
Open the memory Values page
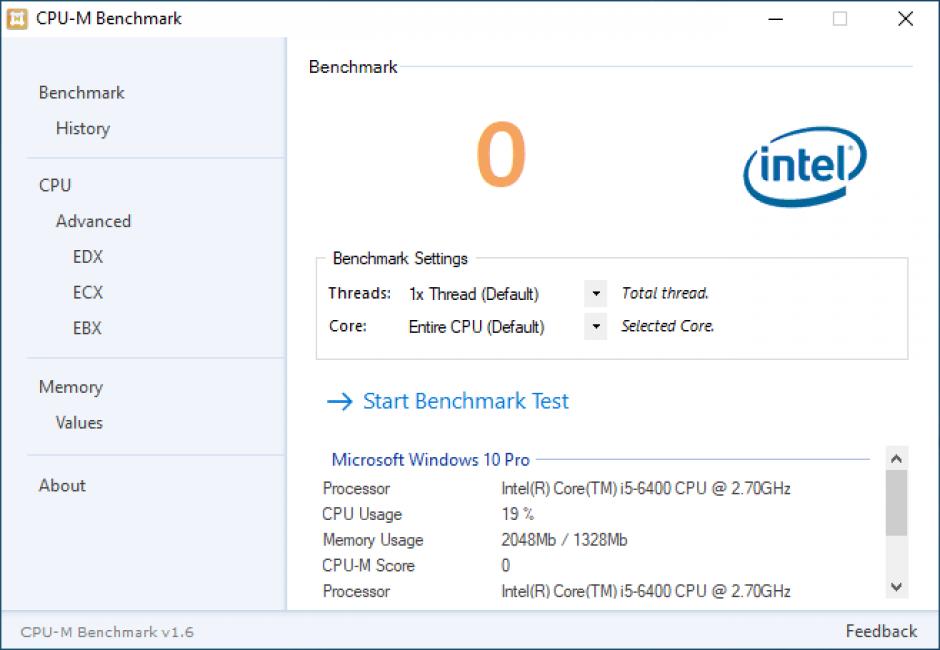coord(79,423)
